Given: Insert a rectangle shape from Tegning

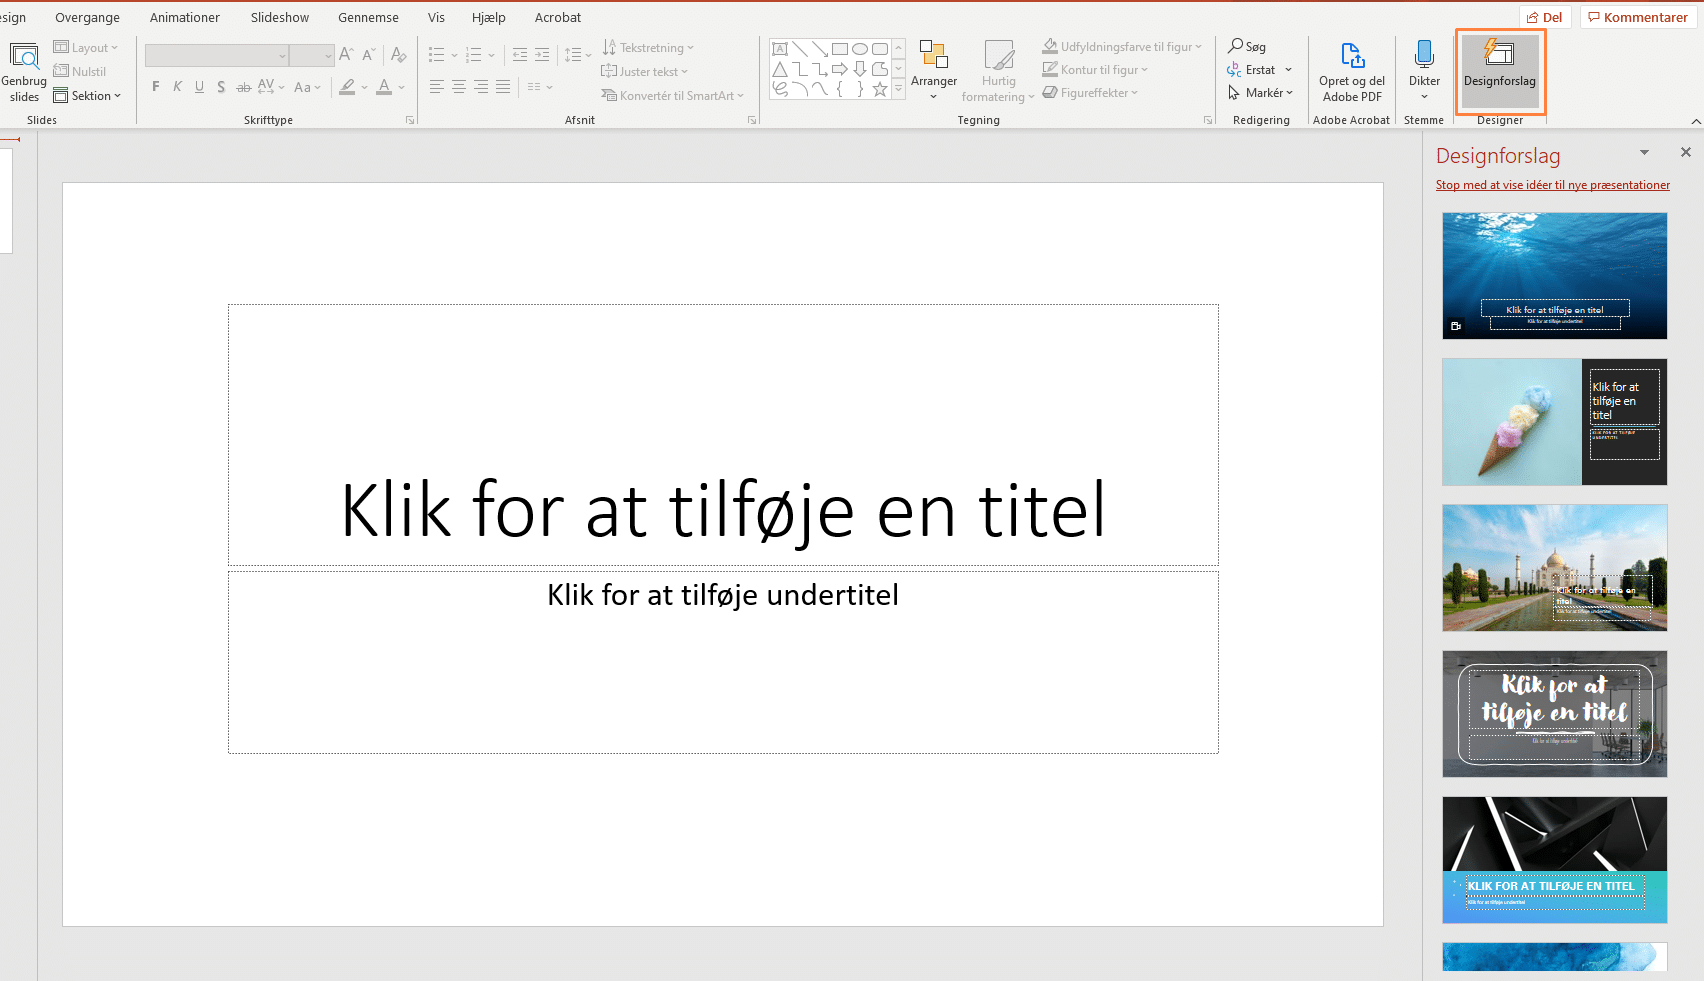Looking at the screenshot, I should coord(838,47).
